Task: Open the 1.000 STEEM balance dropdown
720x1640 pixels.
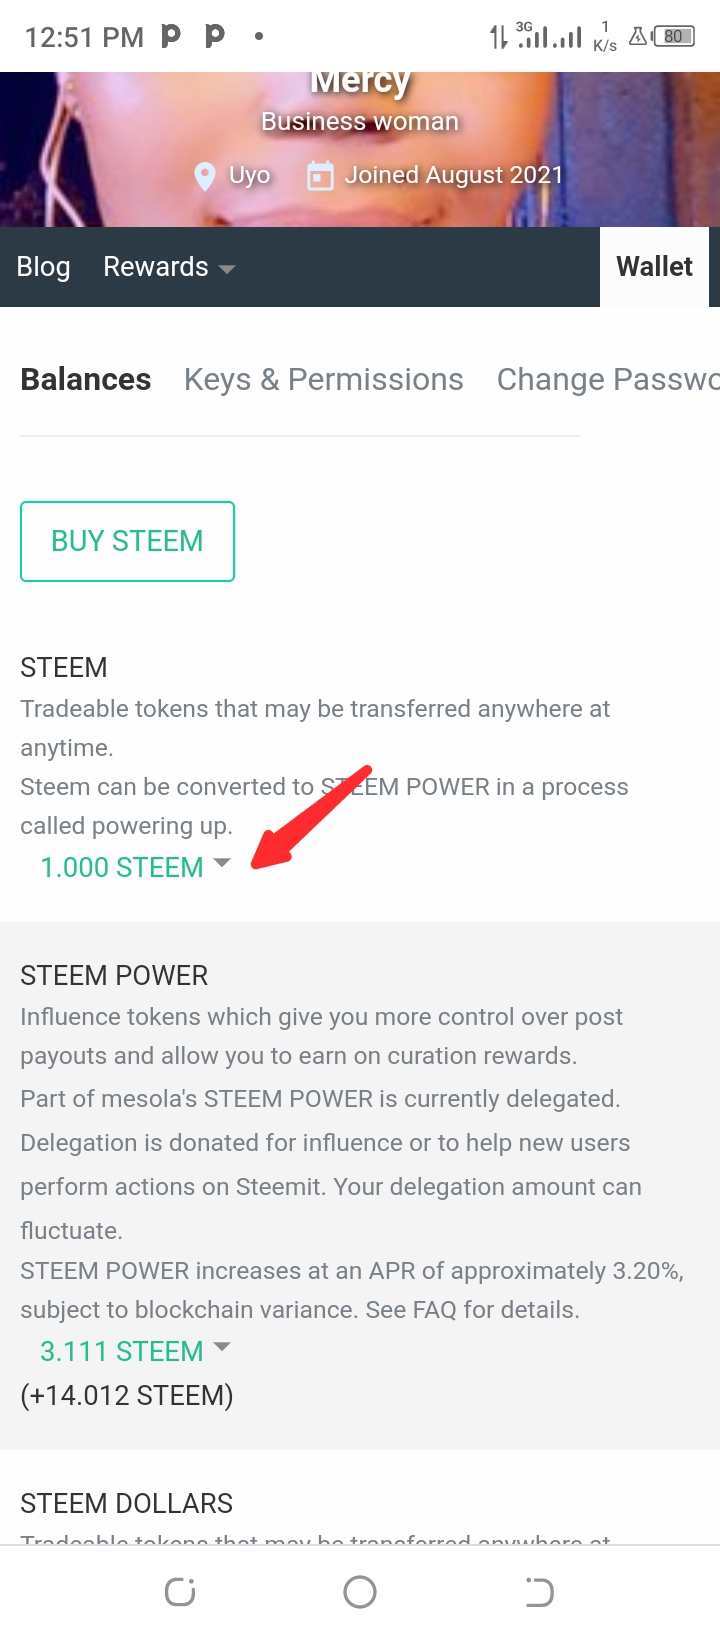Action: 135,867
